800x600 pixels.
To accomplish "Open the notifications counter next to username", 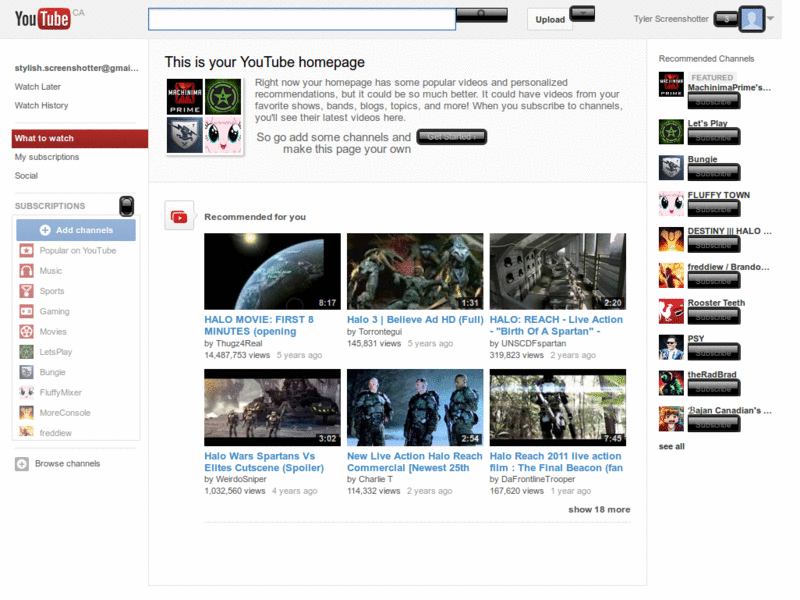I will click(726, 19).
